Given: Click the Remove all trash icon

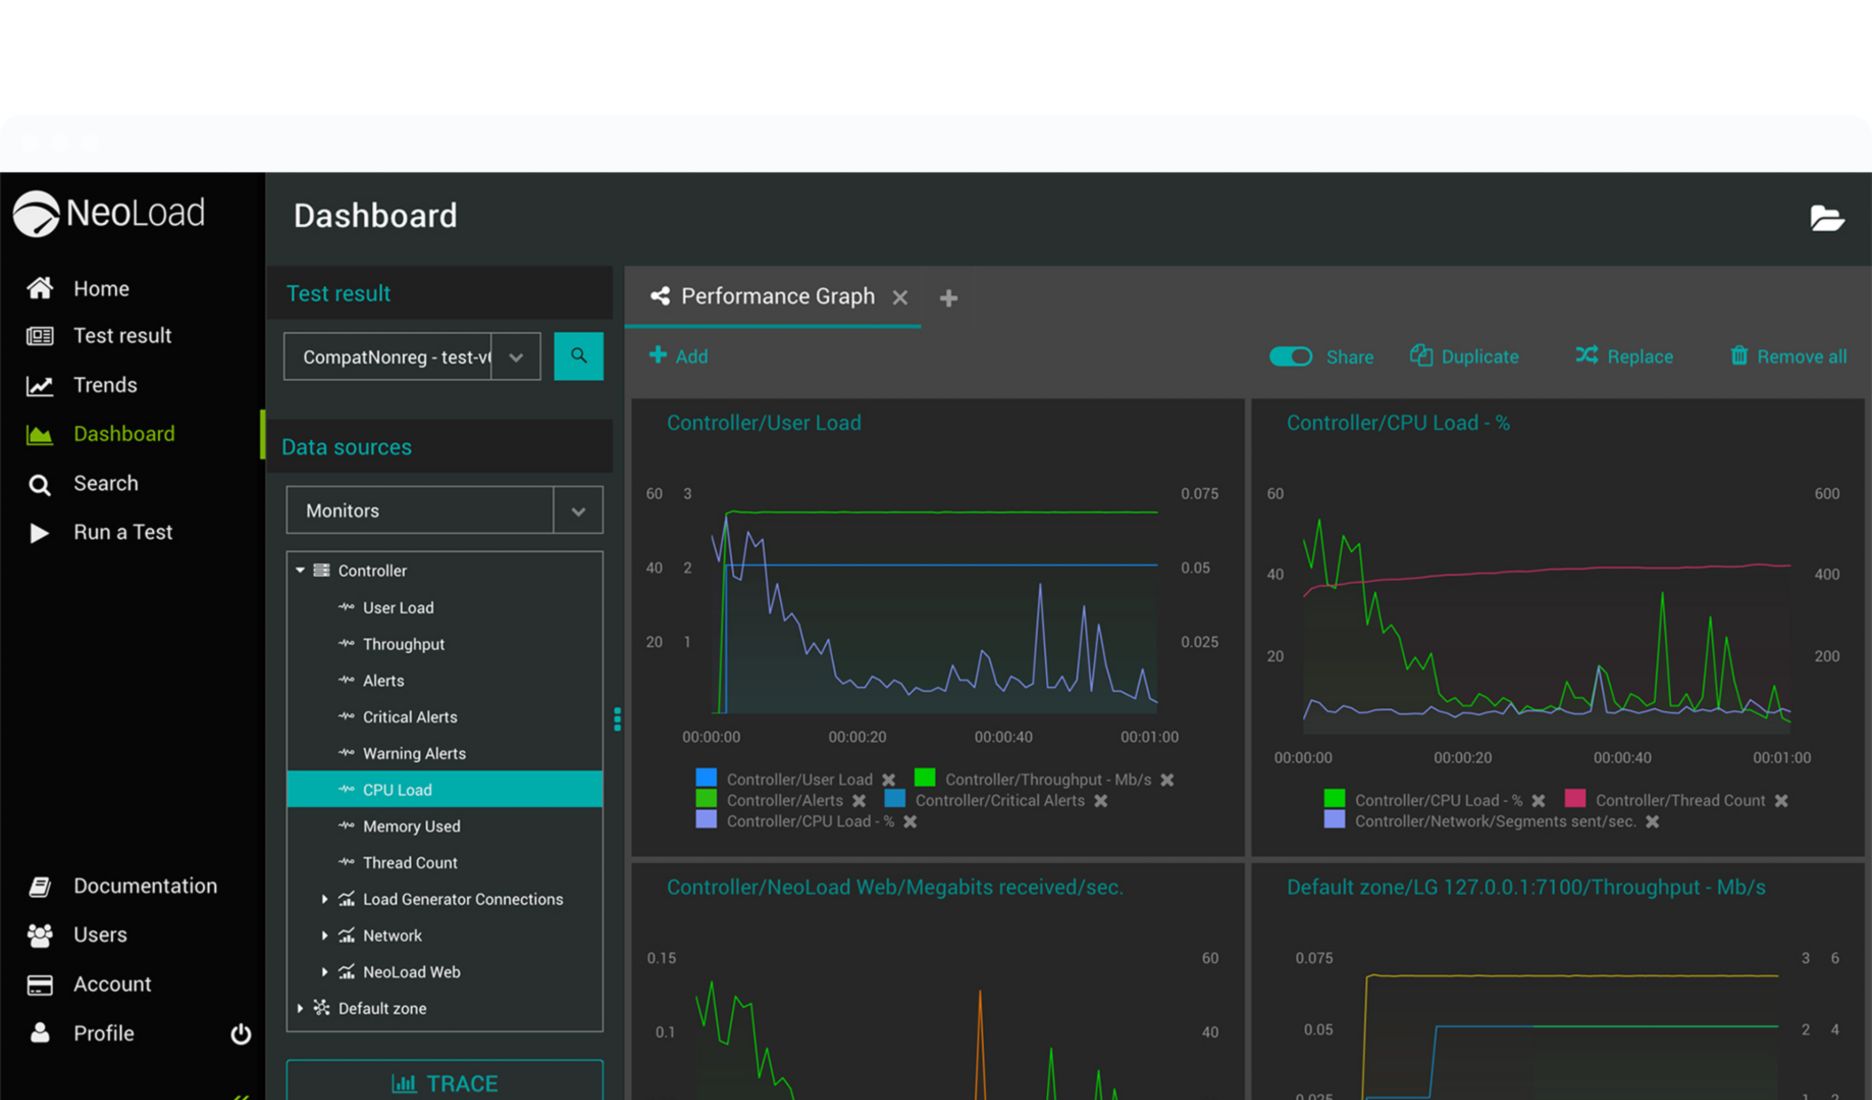Looking at the screenshot, I should (x=1739, y=356).
